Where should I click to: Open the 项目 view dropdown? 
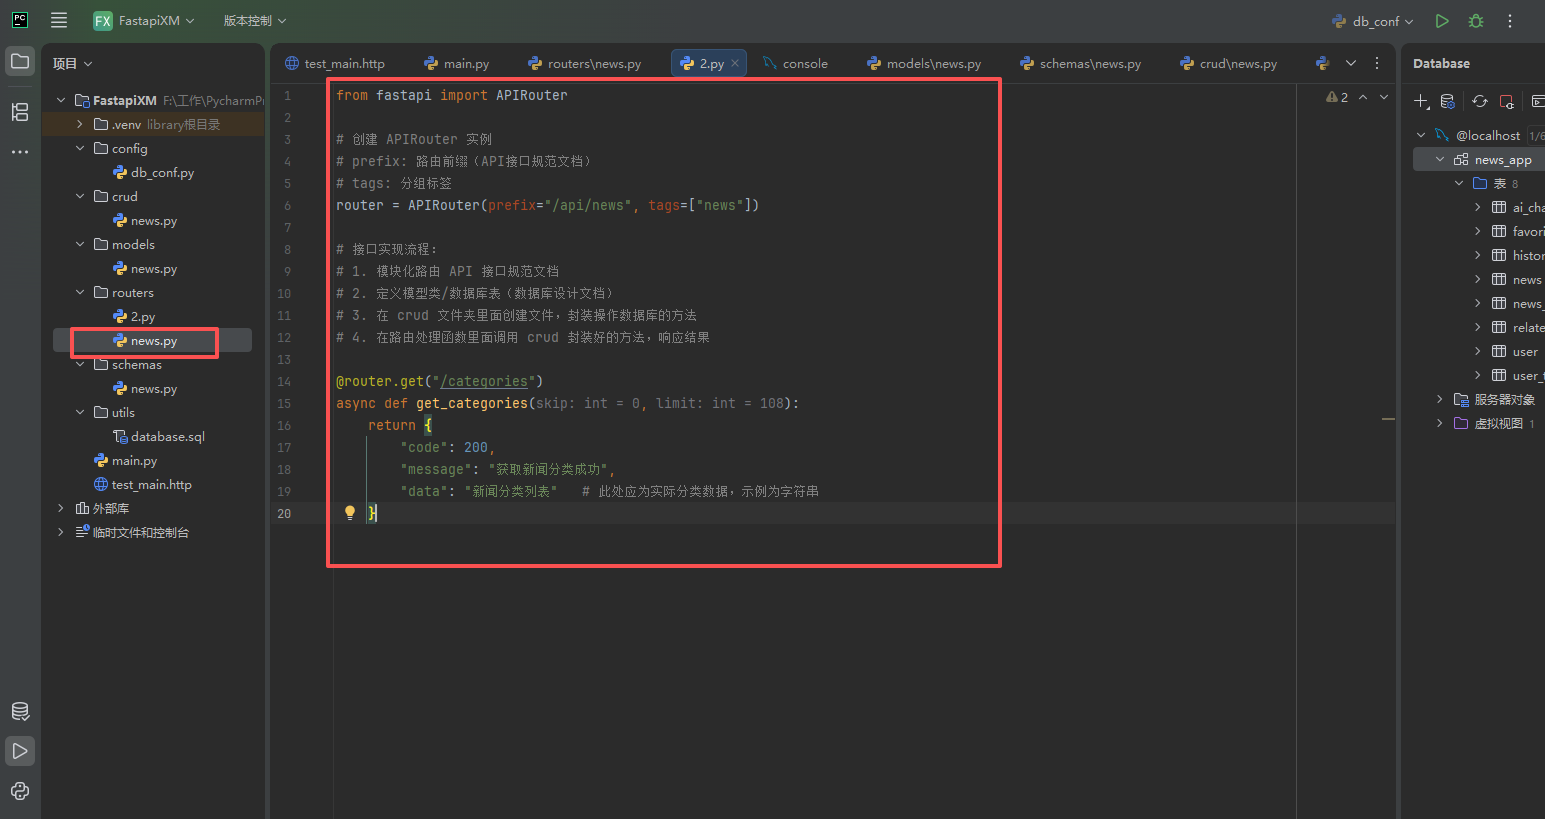click(73, 63)
